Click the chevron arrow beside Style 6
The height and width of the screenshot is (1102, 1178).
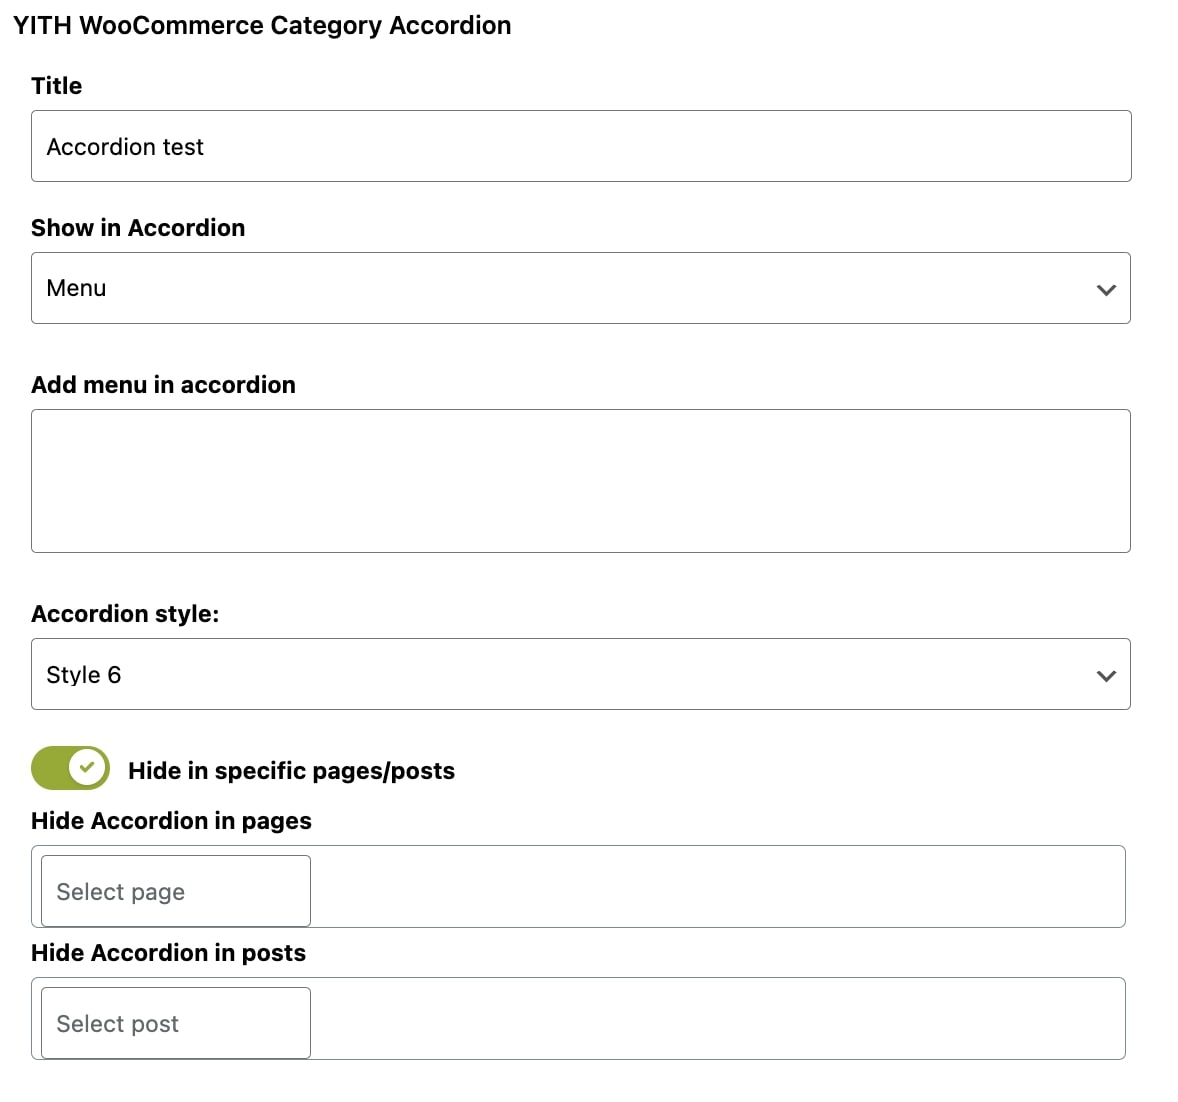1105,676
